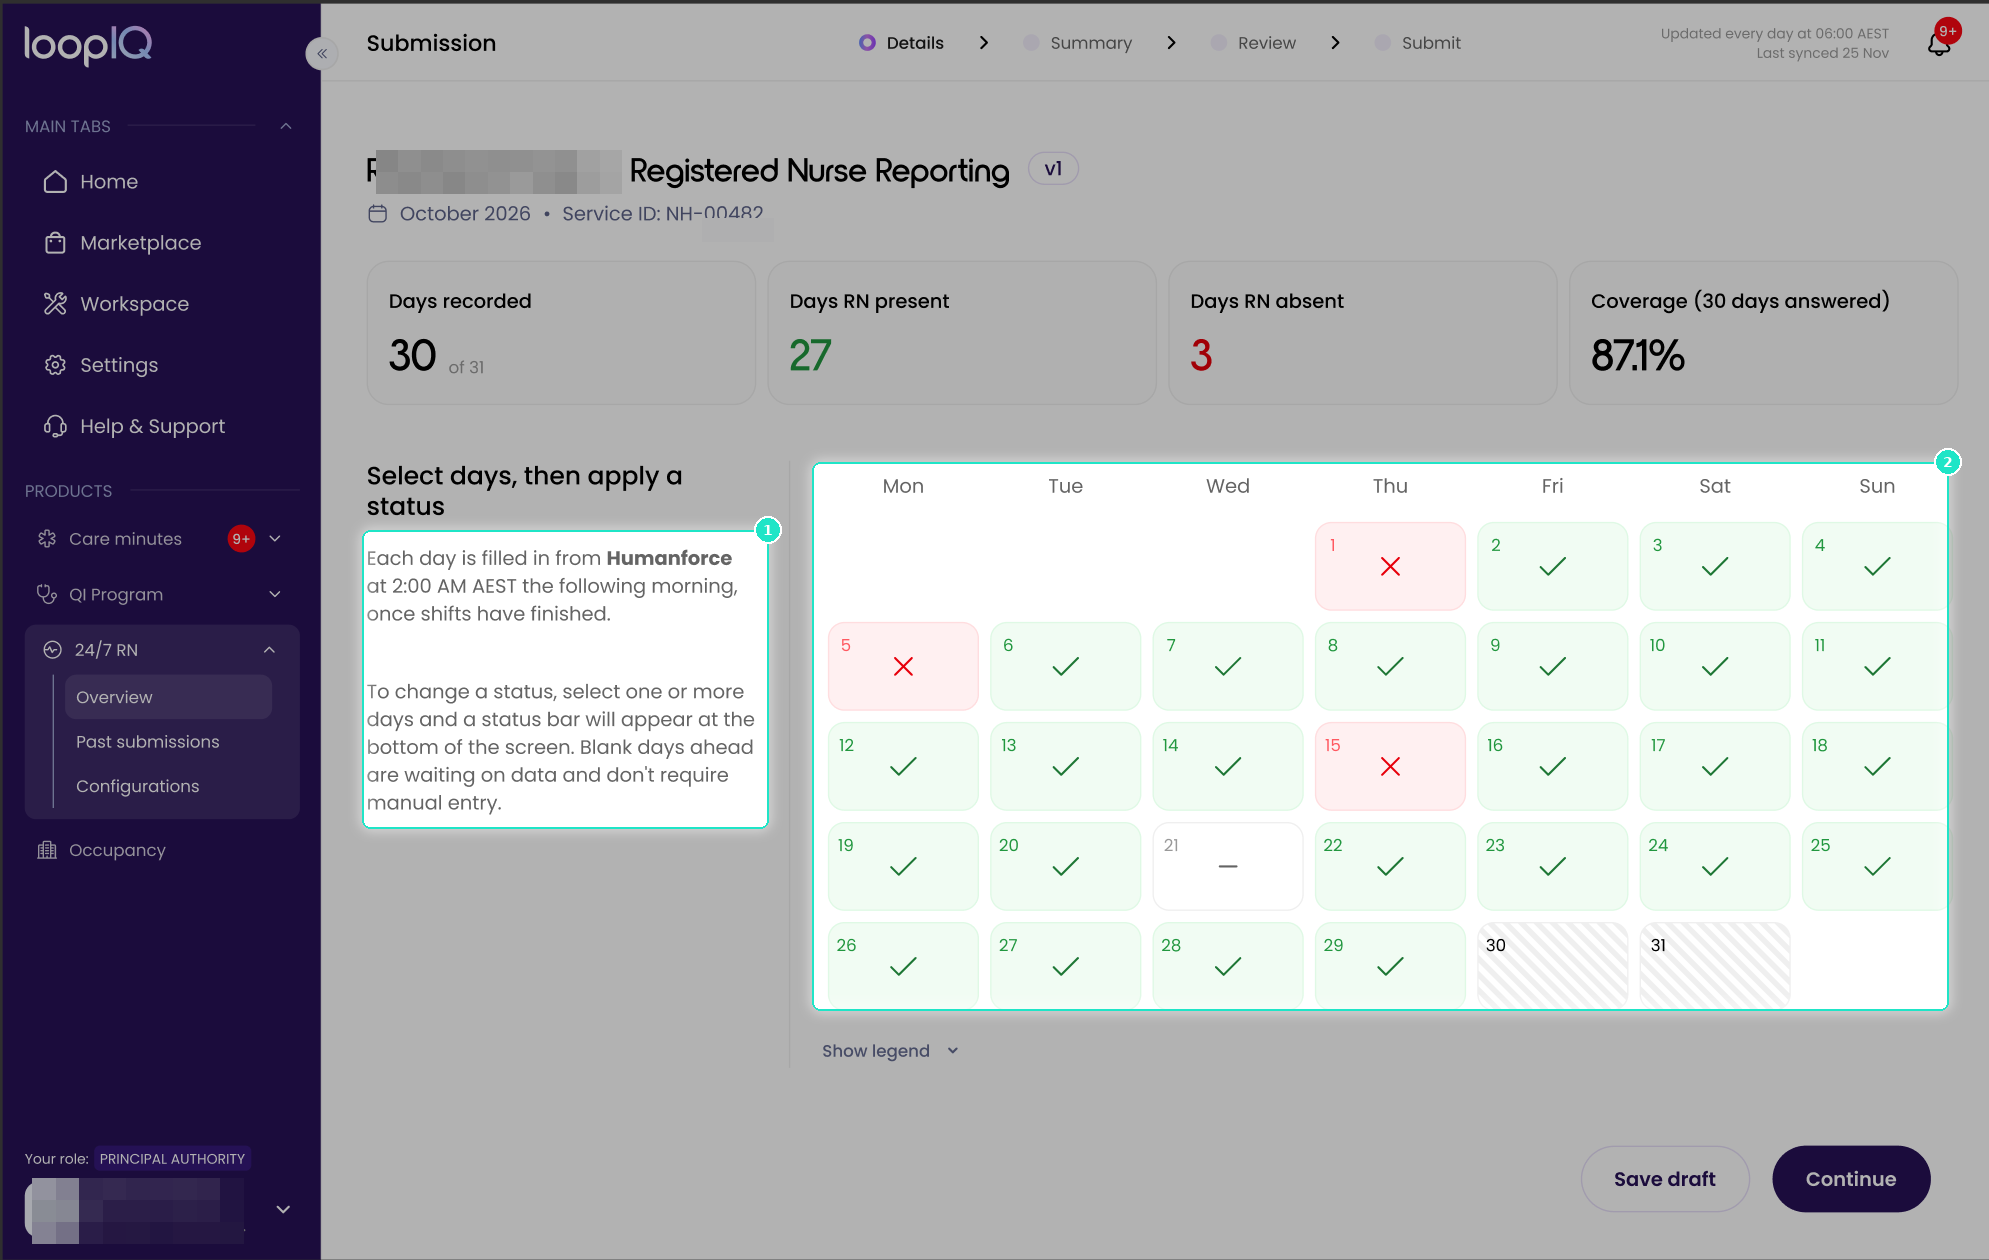The image size is (1989, 1260).
Task: Select day 1 marked absent
Action: point(1389,566)
